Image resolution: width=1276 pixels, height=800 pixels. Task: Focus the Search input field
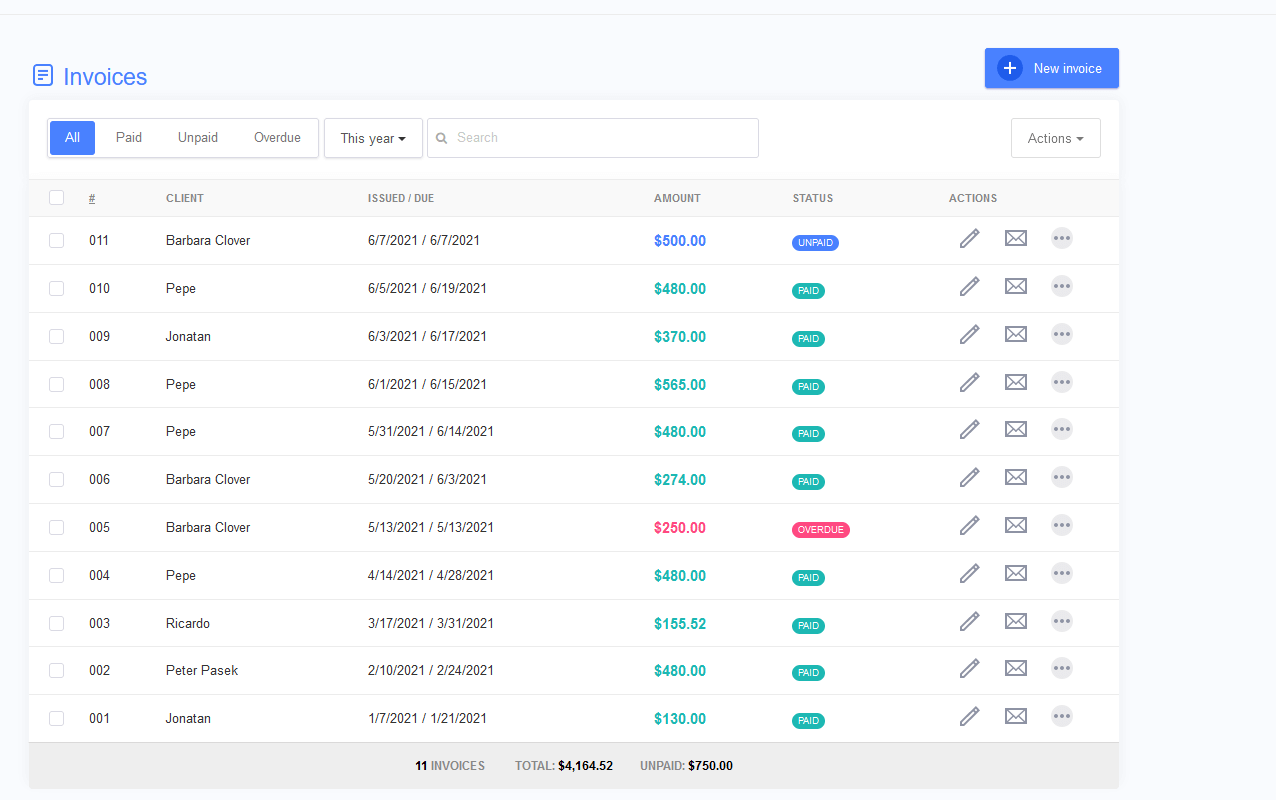(x=593, y=138)
